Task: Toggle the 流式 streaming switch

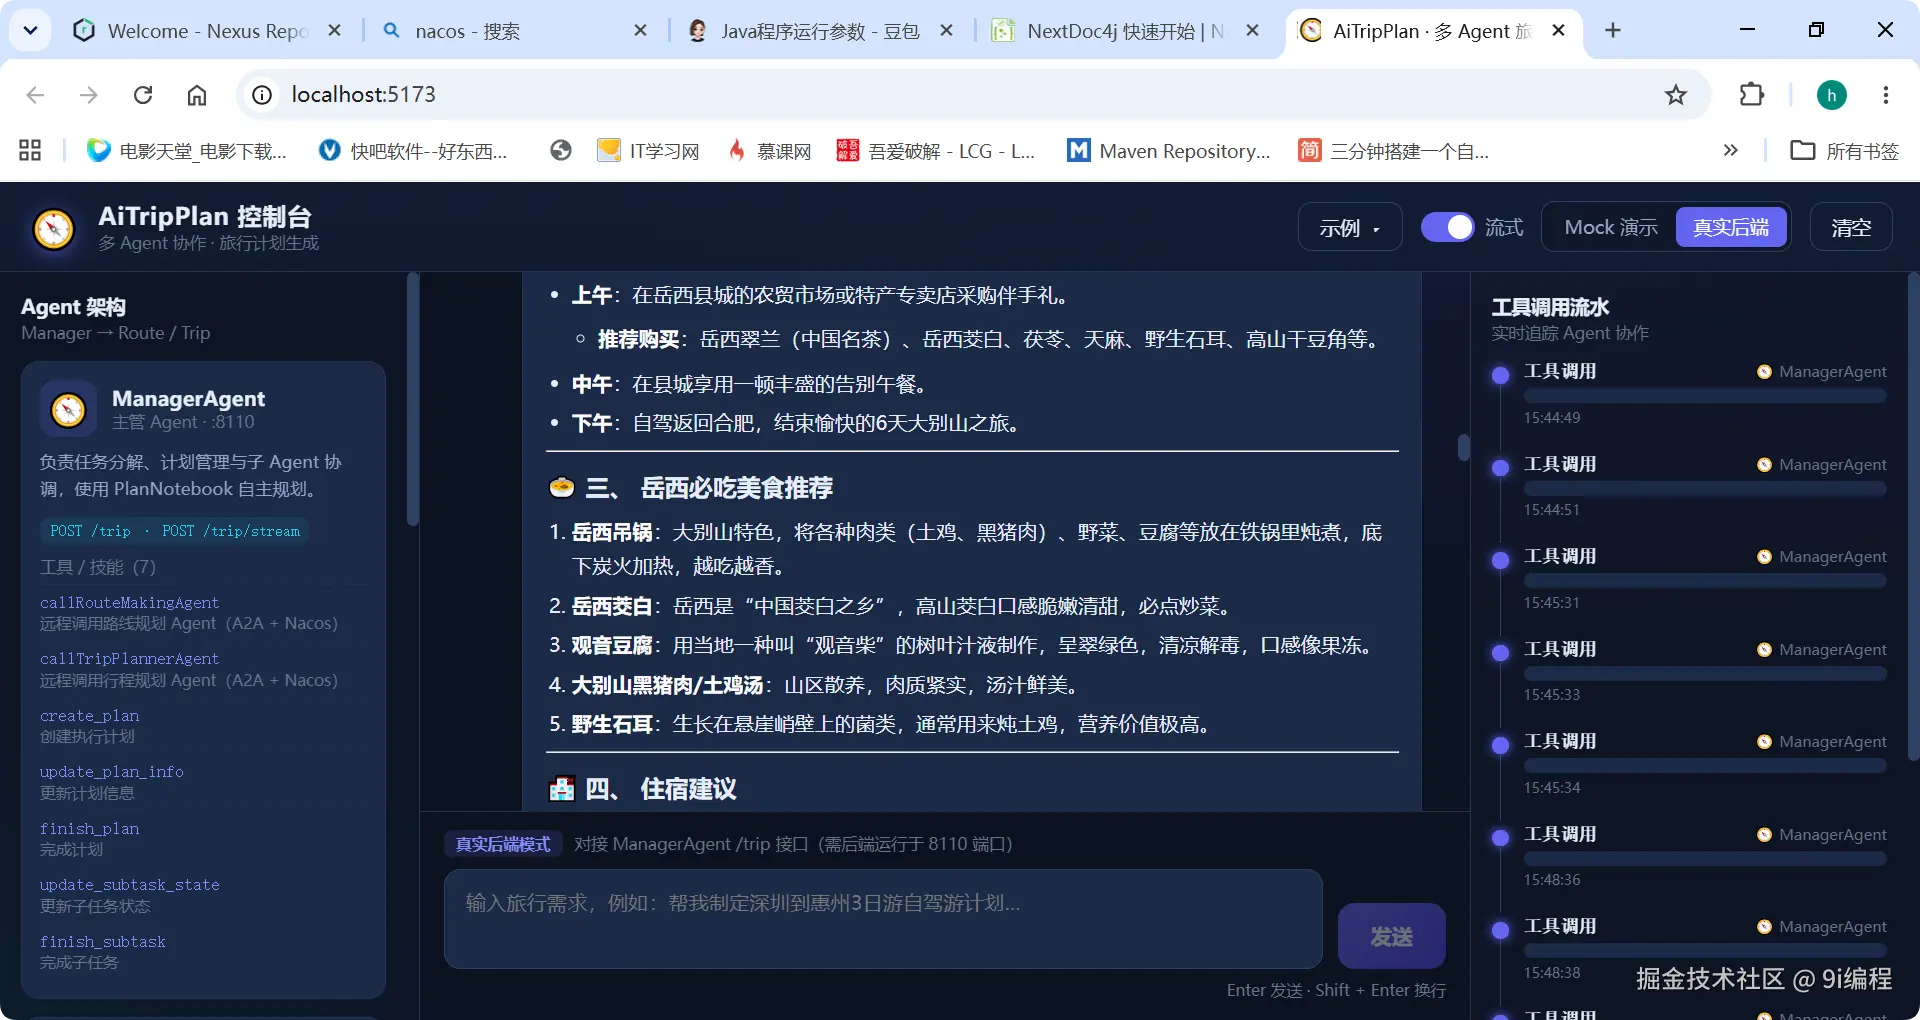Action: (1447, 228)
